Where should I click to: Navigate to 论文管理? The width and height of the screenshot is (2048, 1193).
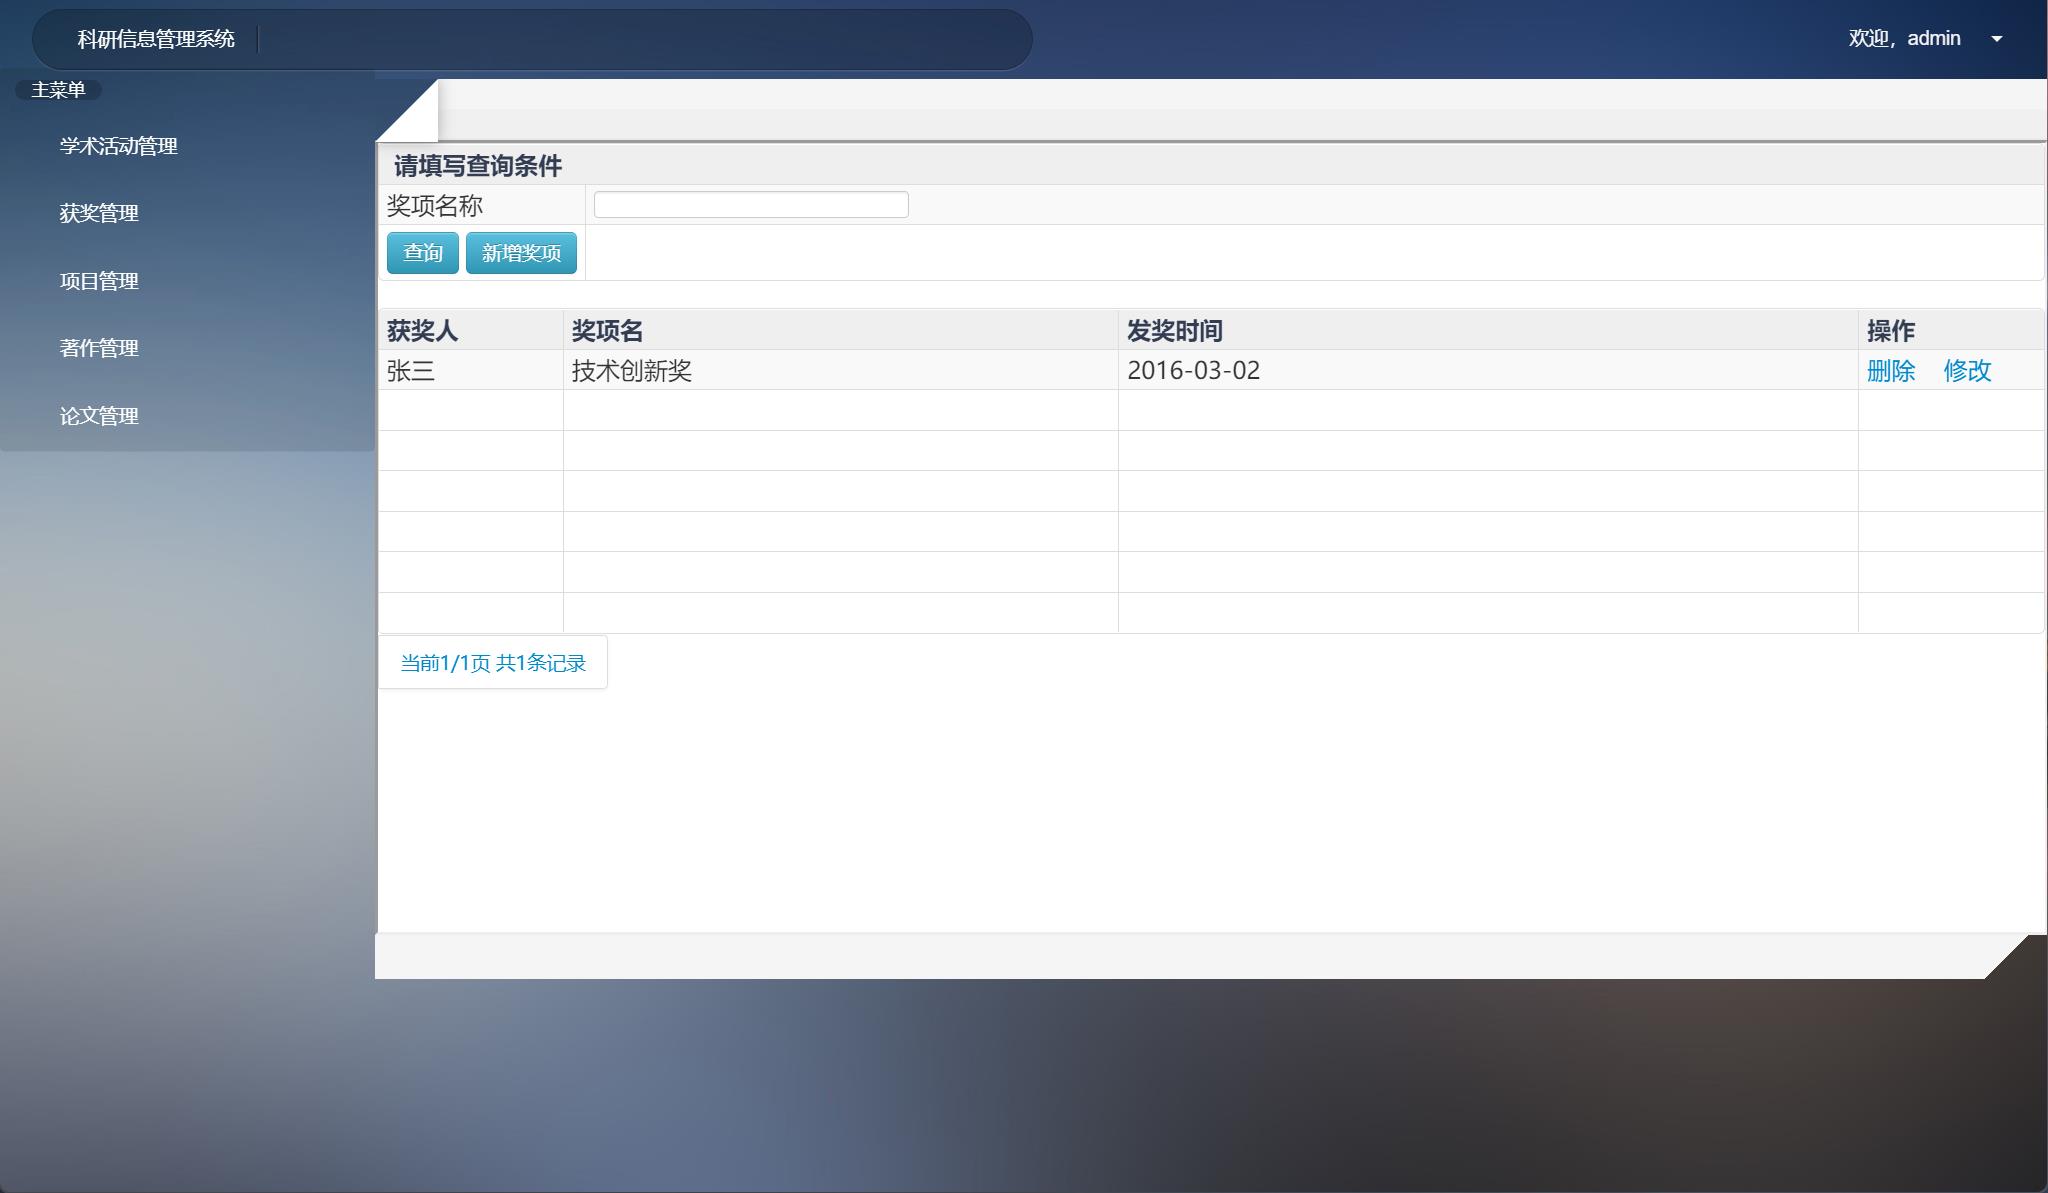[99, 416]
